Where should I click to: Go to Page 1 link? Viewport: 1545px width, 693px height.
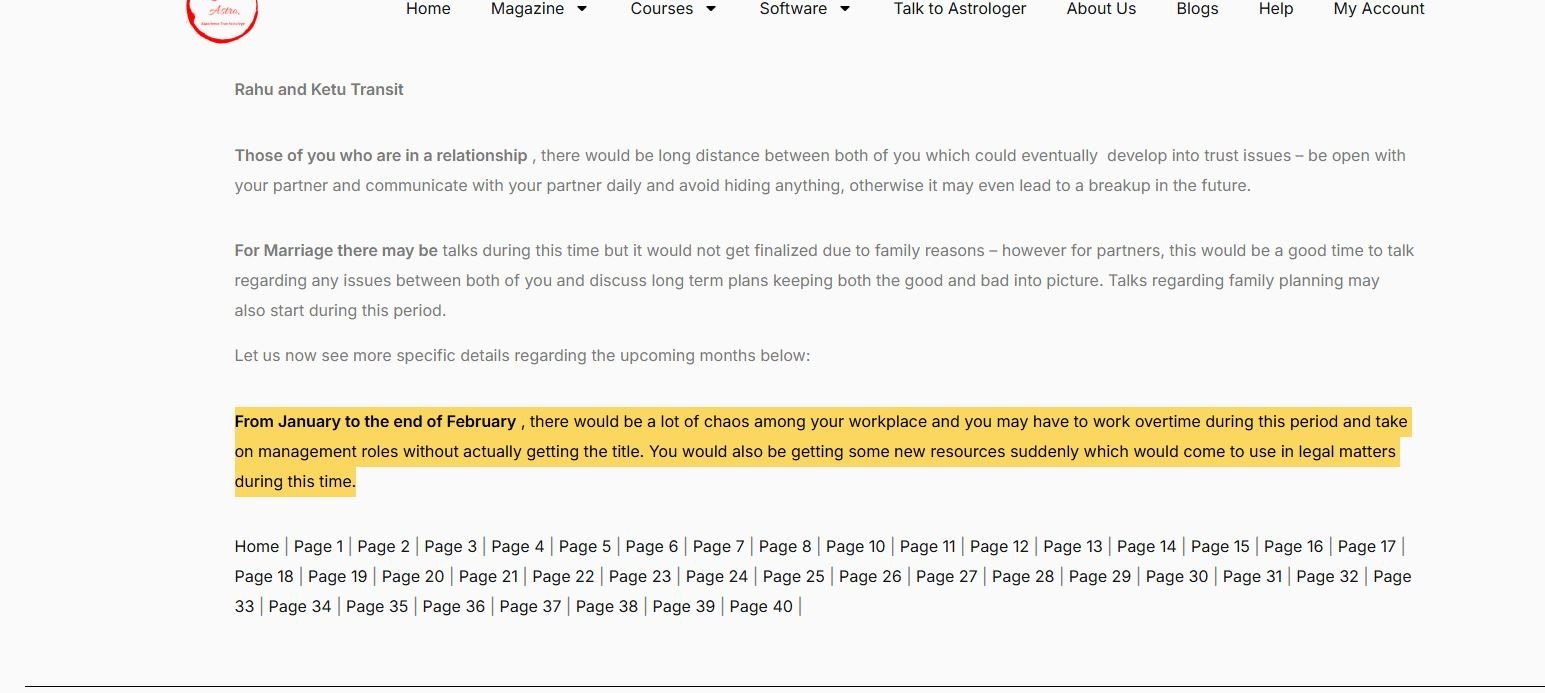tap(318, 546)
